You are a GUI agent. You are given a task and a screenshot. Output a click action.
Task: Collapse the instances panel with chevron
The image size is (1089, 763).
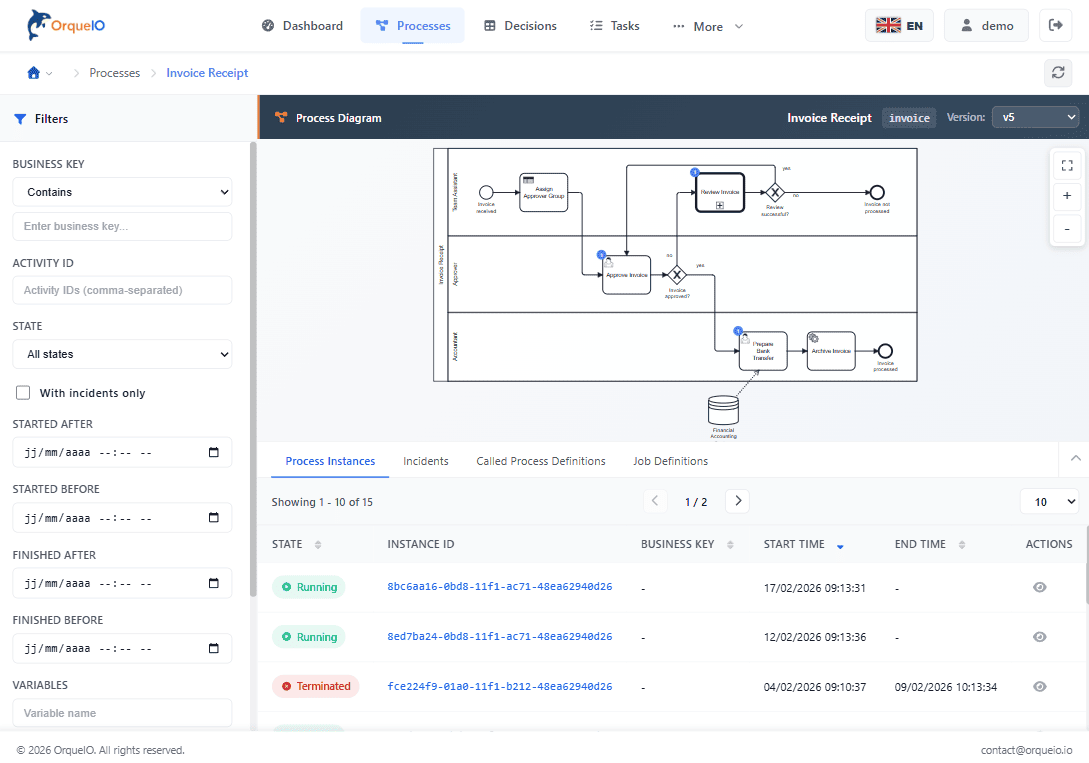1075,458
